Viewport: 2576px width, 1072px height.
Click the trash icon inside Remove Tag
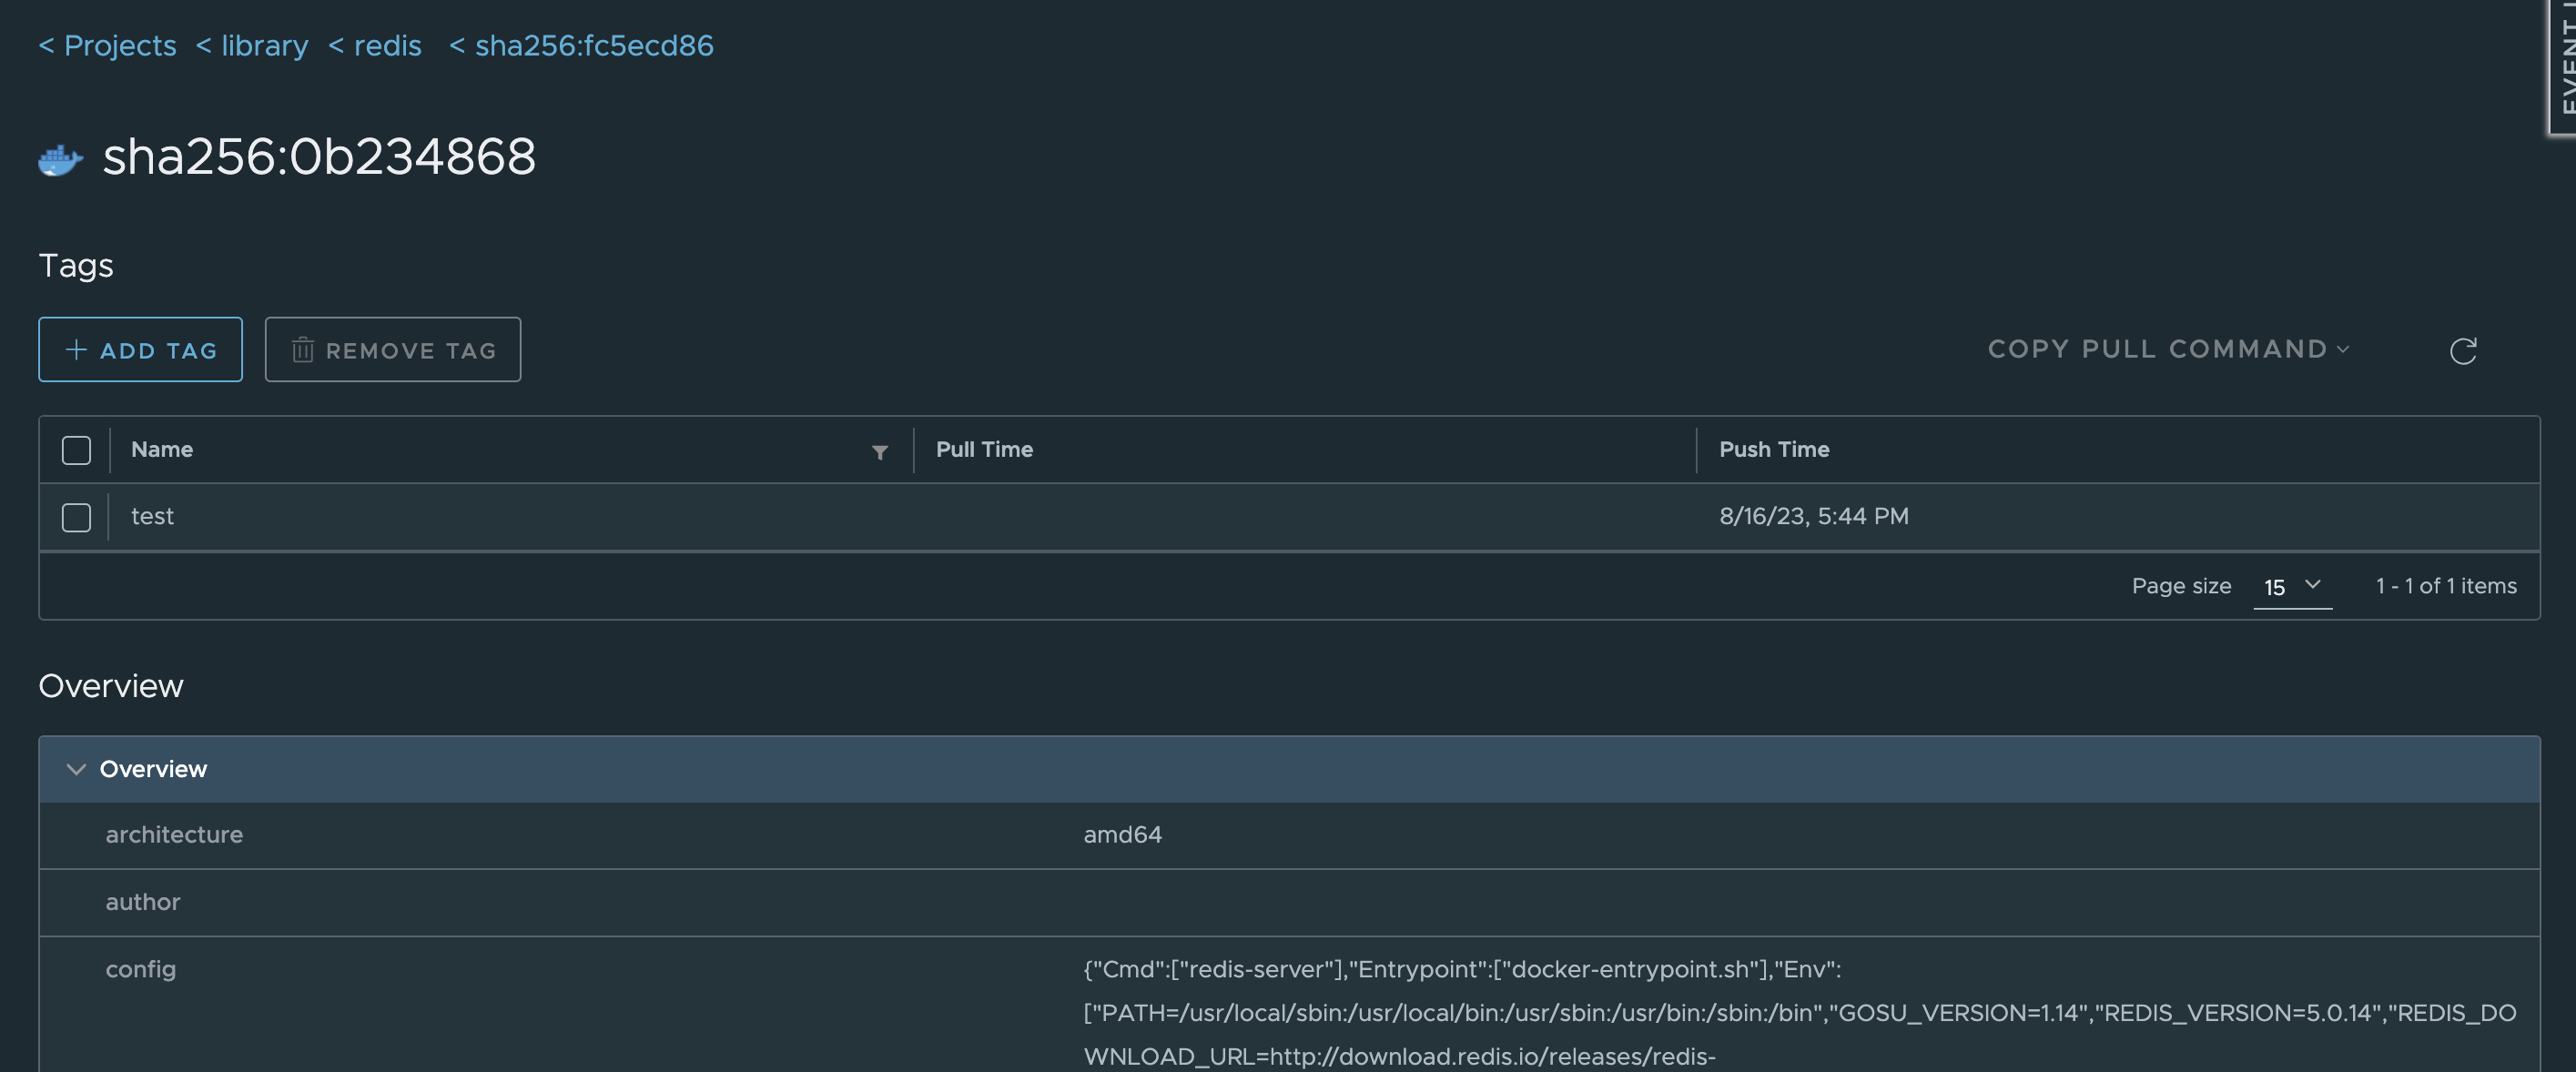click(302, 350)
